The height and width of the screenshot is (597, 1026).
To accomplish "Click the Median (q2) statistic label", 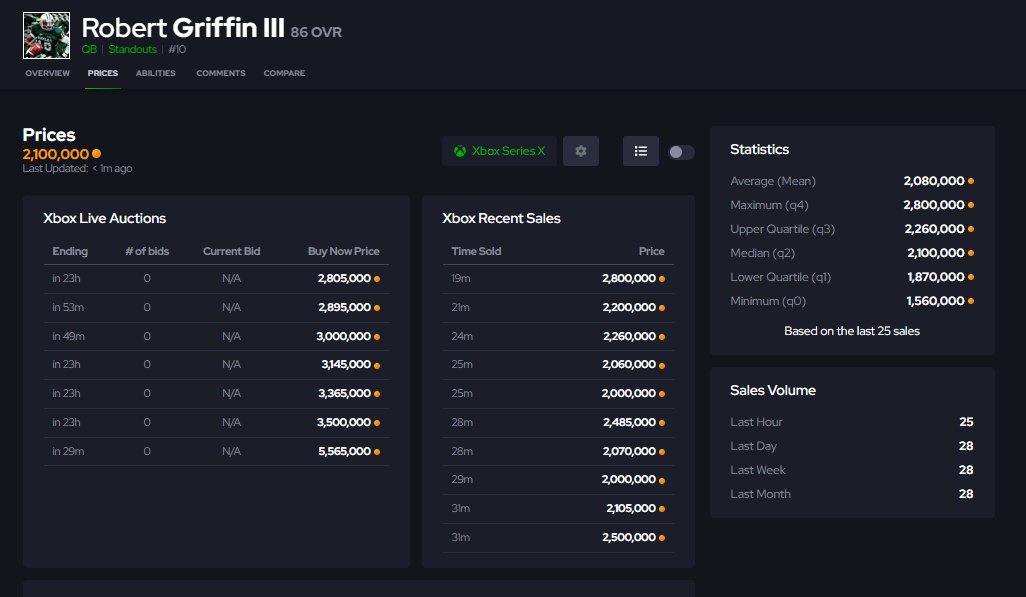I will click(762, 253).
